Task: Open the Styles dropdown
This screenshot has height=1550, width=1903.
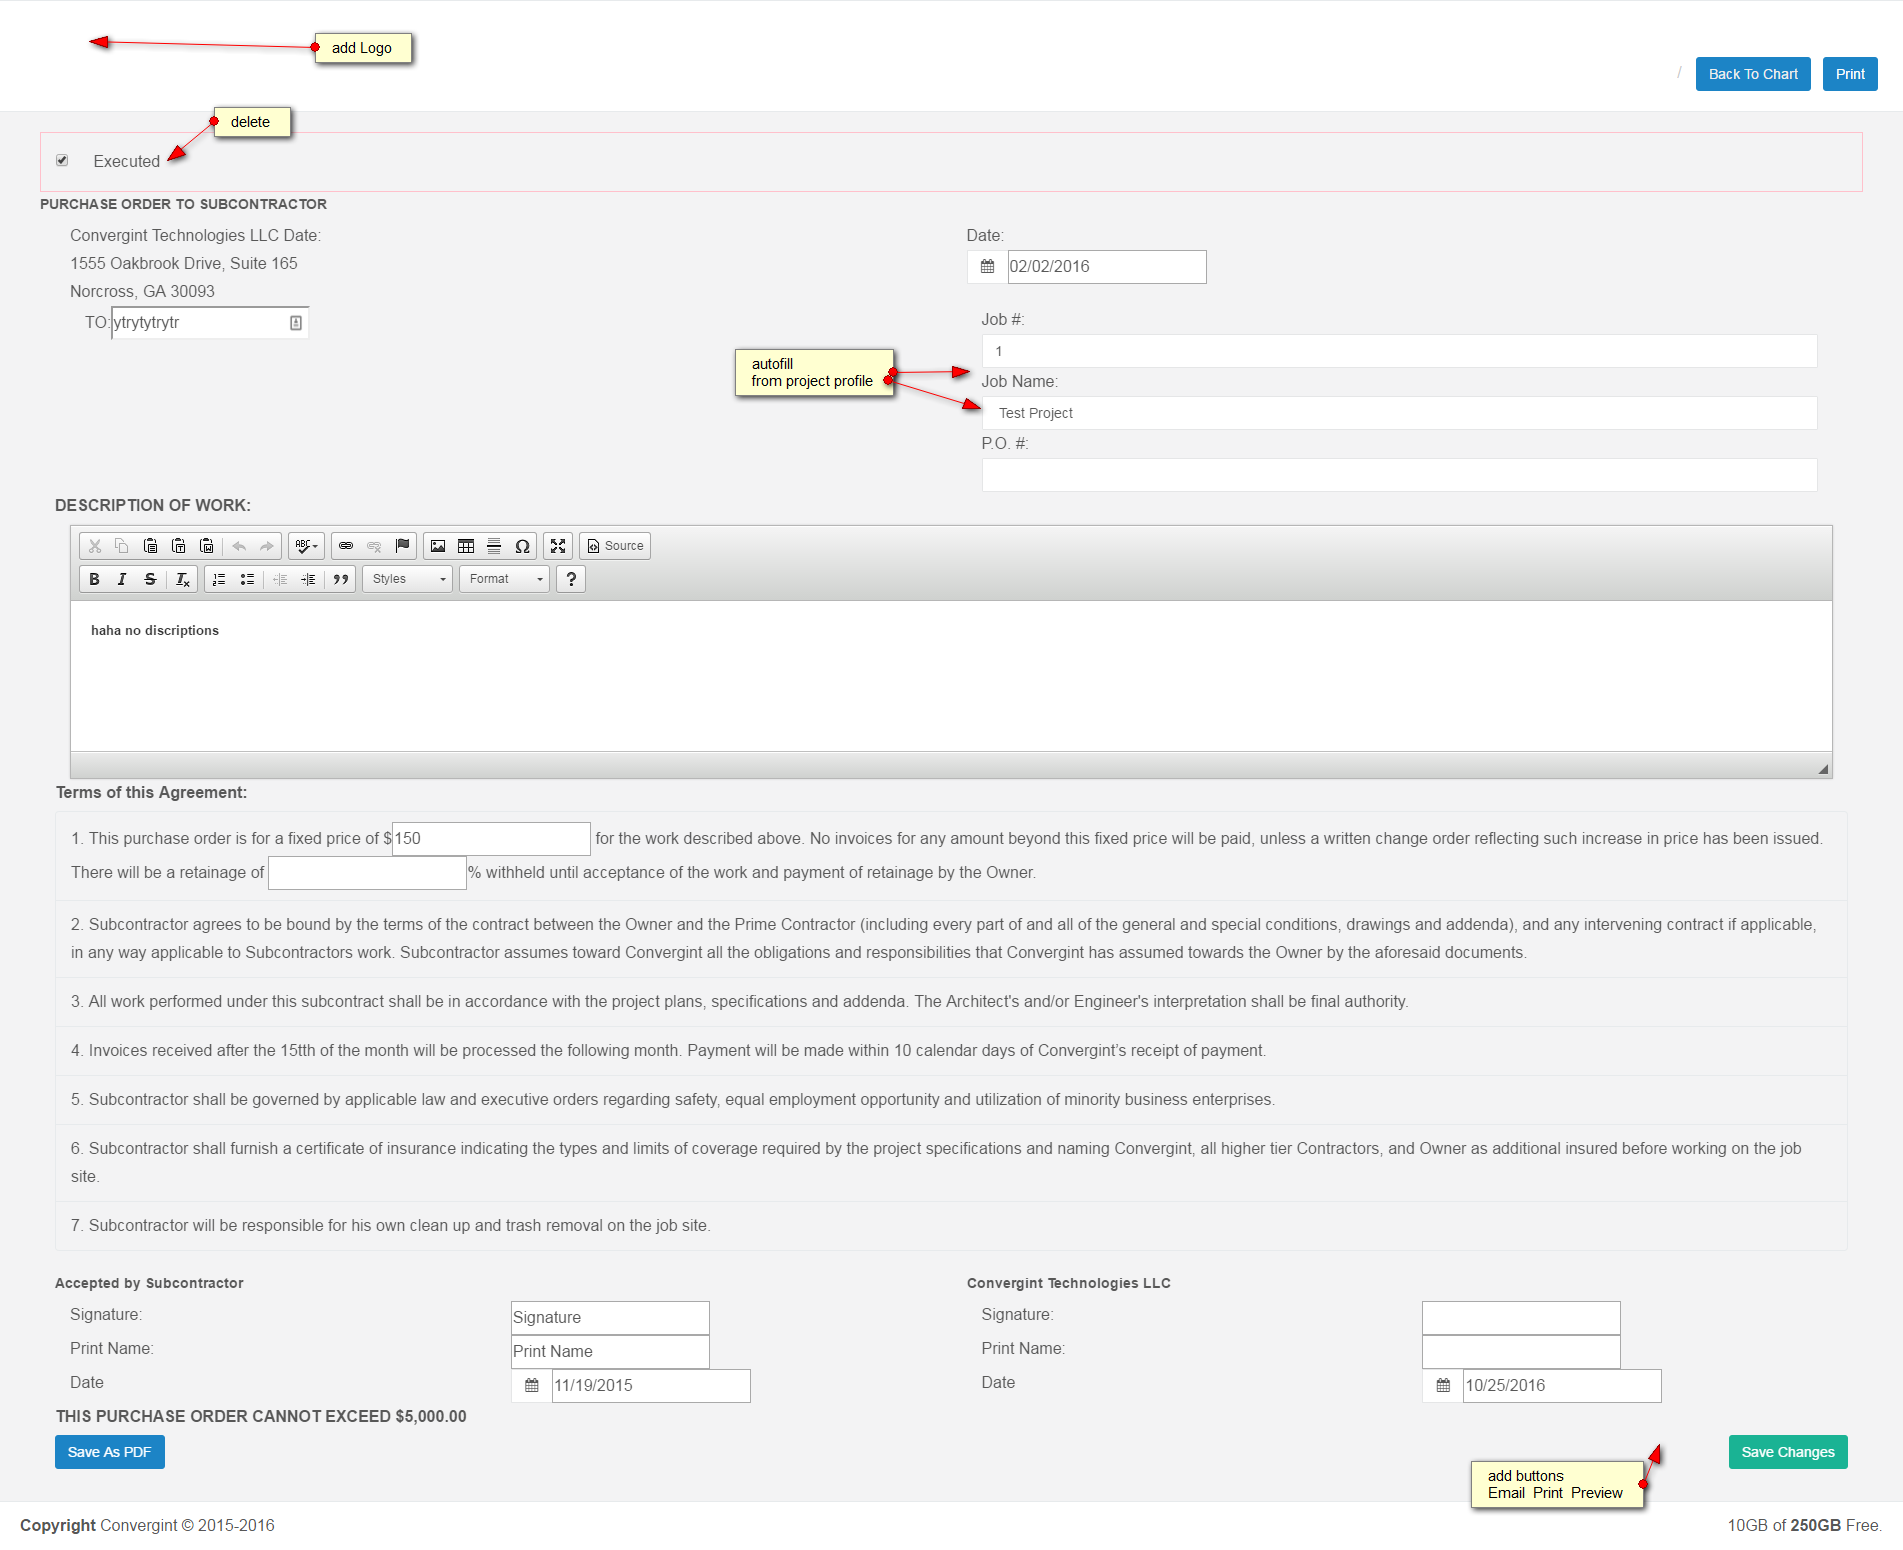Action: click(408, 579)
